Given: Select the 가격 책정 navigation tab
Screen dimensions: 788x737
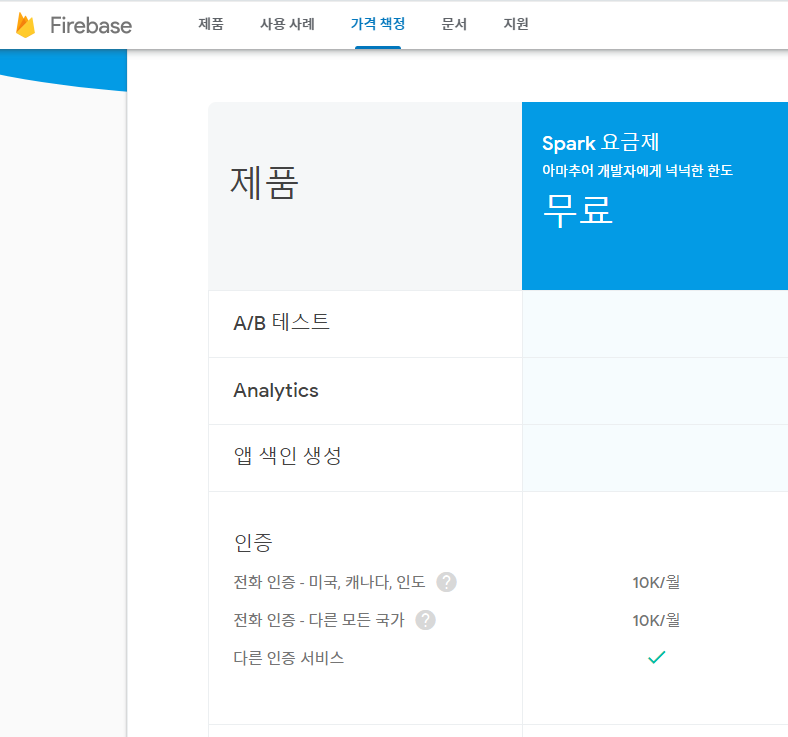Looking at the screenshot, I should pos(378,24).
